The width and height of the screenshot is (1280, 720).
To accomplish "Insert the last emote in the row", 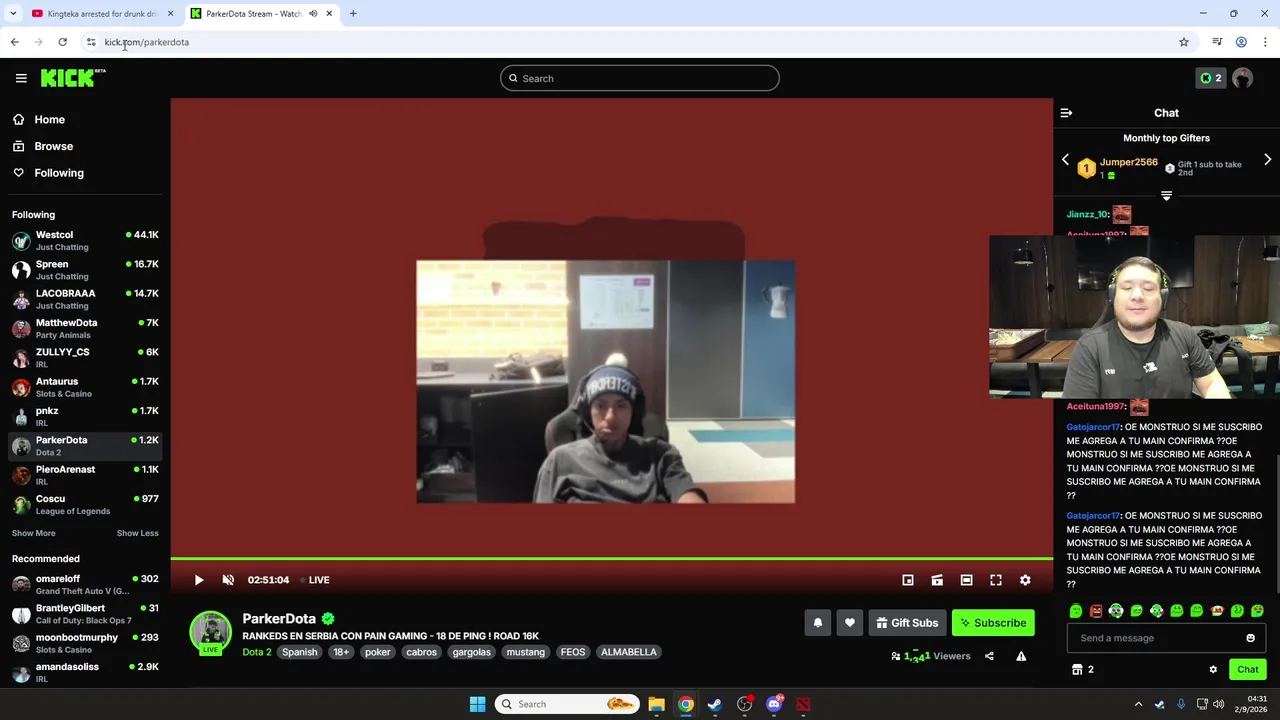I will pyautogui.click(x=1257, y=611).
